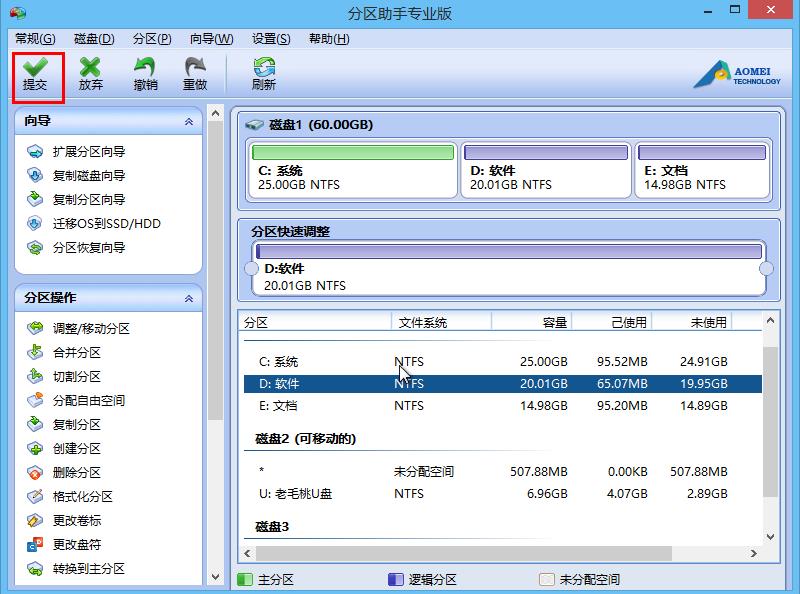
Task: Select 调整/移动分区 operation
Action: click(x=91, y=328)
